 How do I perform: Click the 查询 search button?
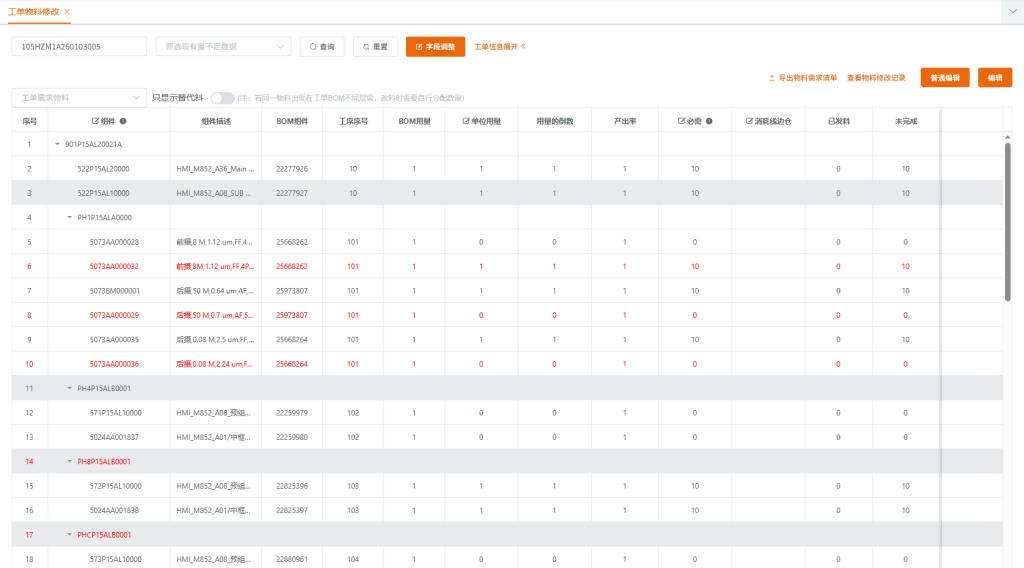pyautogui.click(x=322, y=46)
